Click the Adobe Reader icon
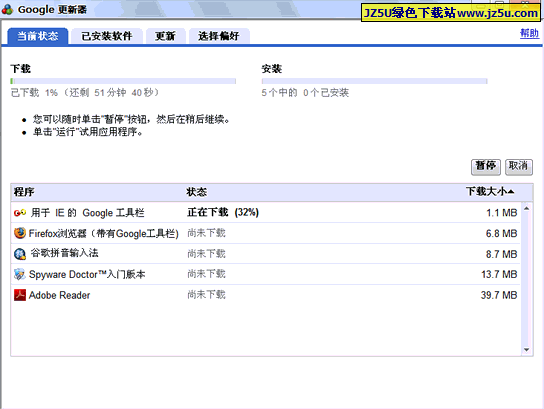The image size is (544, 409). 20,295
